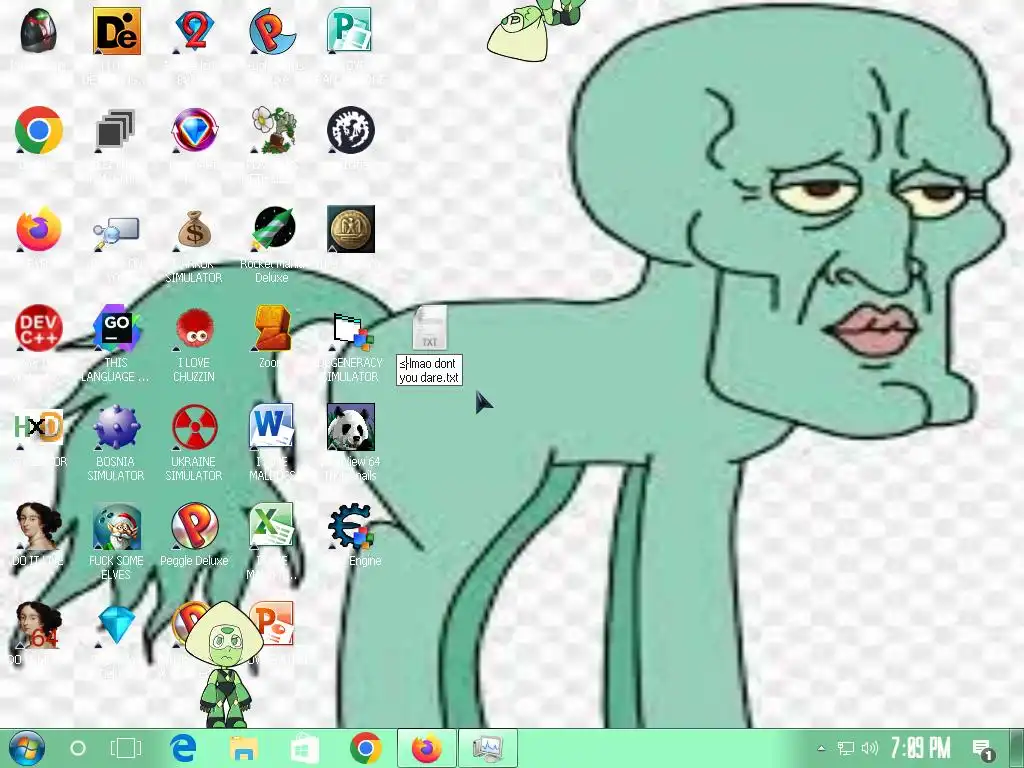Open the PowerPoint desktop shortcut
Image resolution: width=1024 pixels, height=768 pixels.
(x=273, y=624)
